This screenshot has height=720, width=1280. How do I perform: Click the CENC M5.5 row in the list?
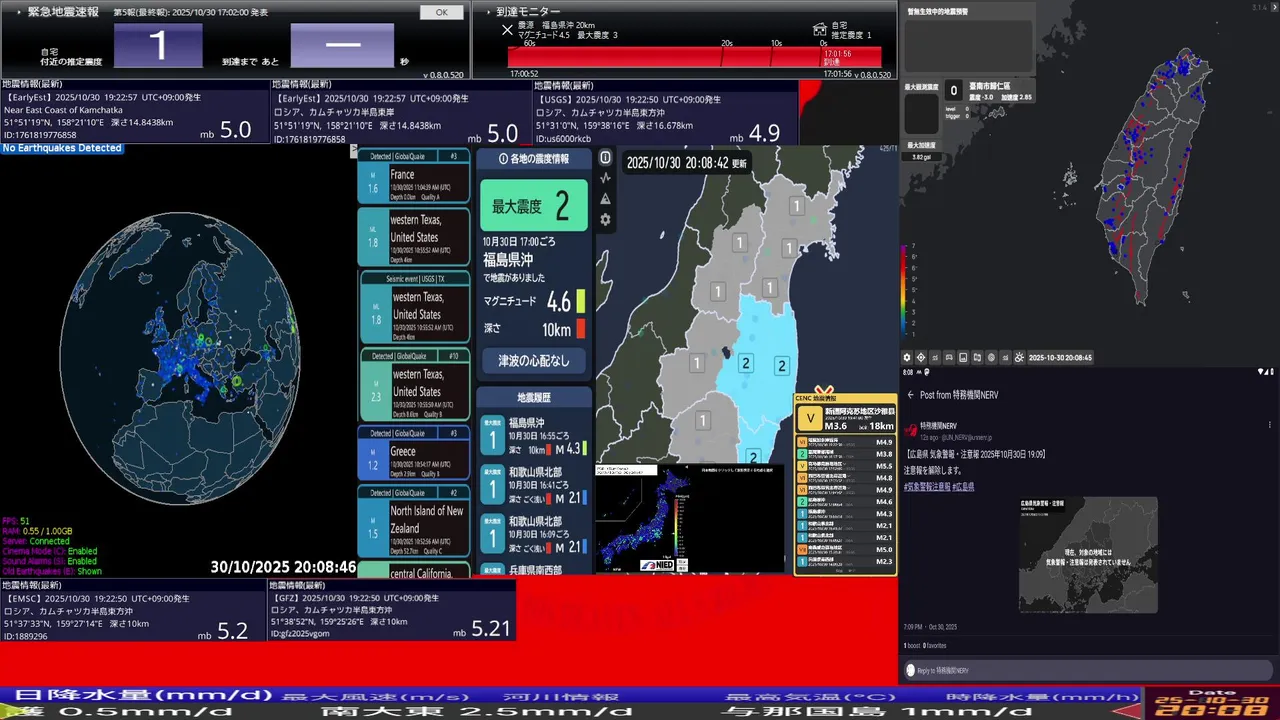pyautogui.click(x=845, y=467)
